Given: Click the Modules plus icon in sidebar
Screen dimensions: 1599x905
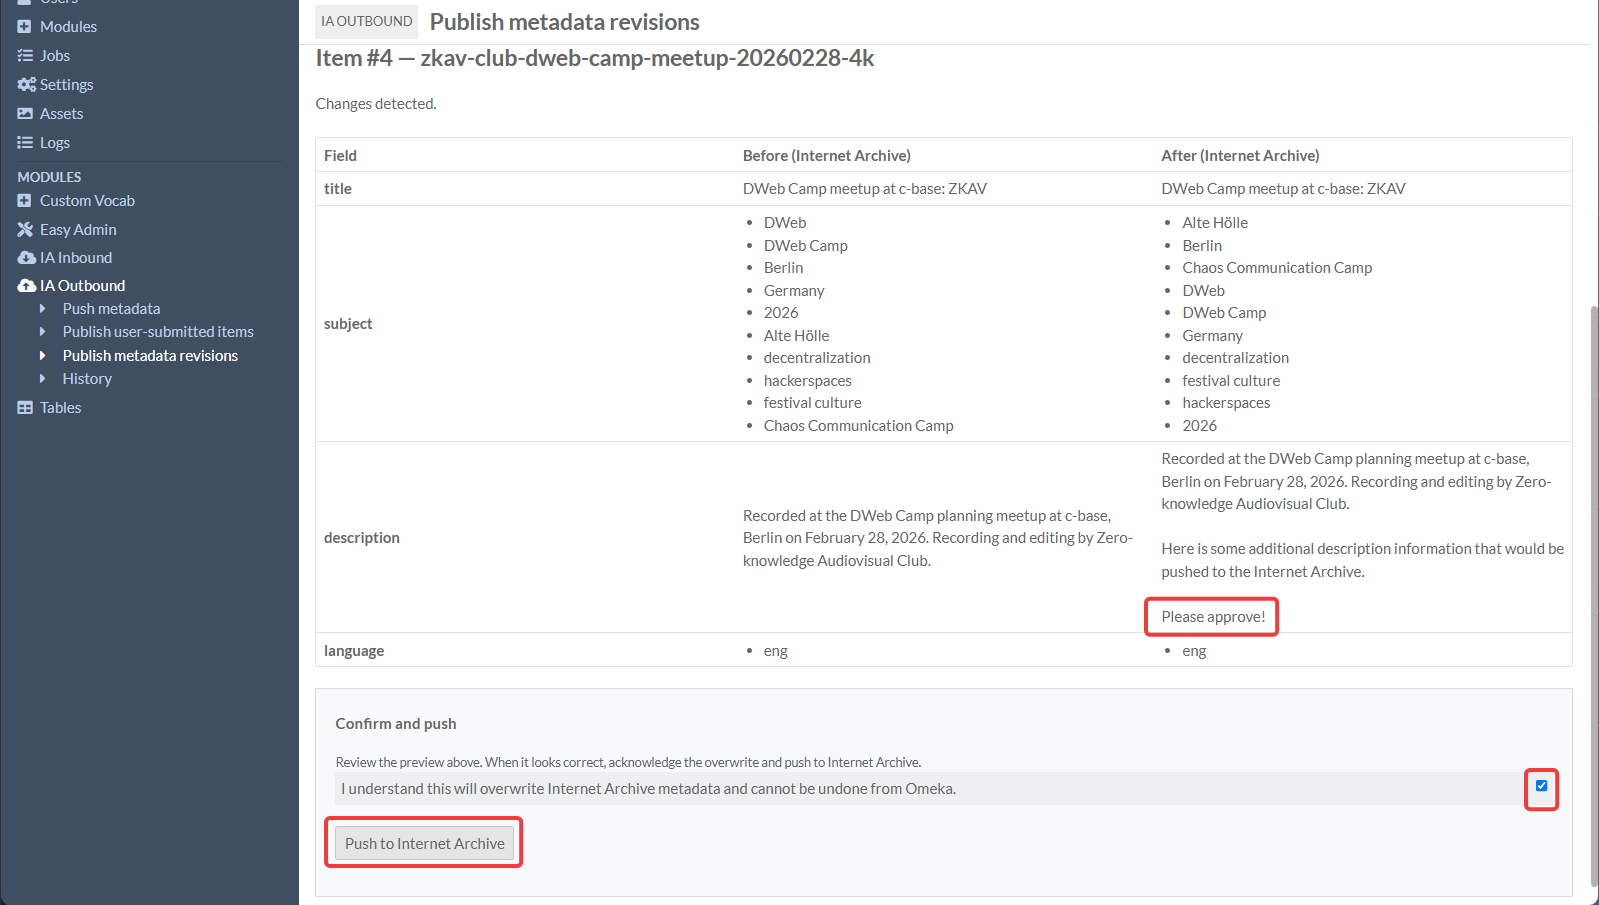Looking at the screenshot, I should tap(25, 27).
